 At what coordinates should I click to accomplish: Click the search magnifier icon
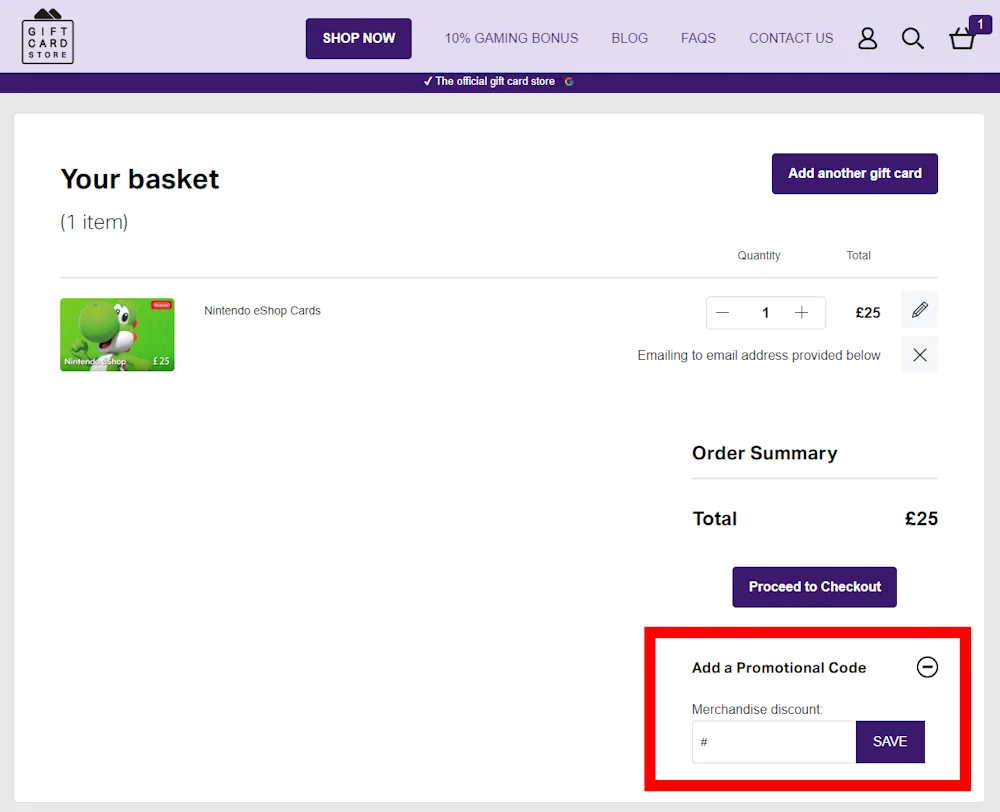[x=913, y=38]
